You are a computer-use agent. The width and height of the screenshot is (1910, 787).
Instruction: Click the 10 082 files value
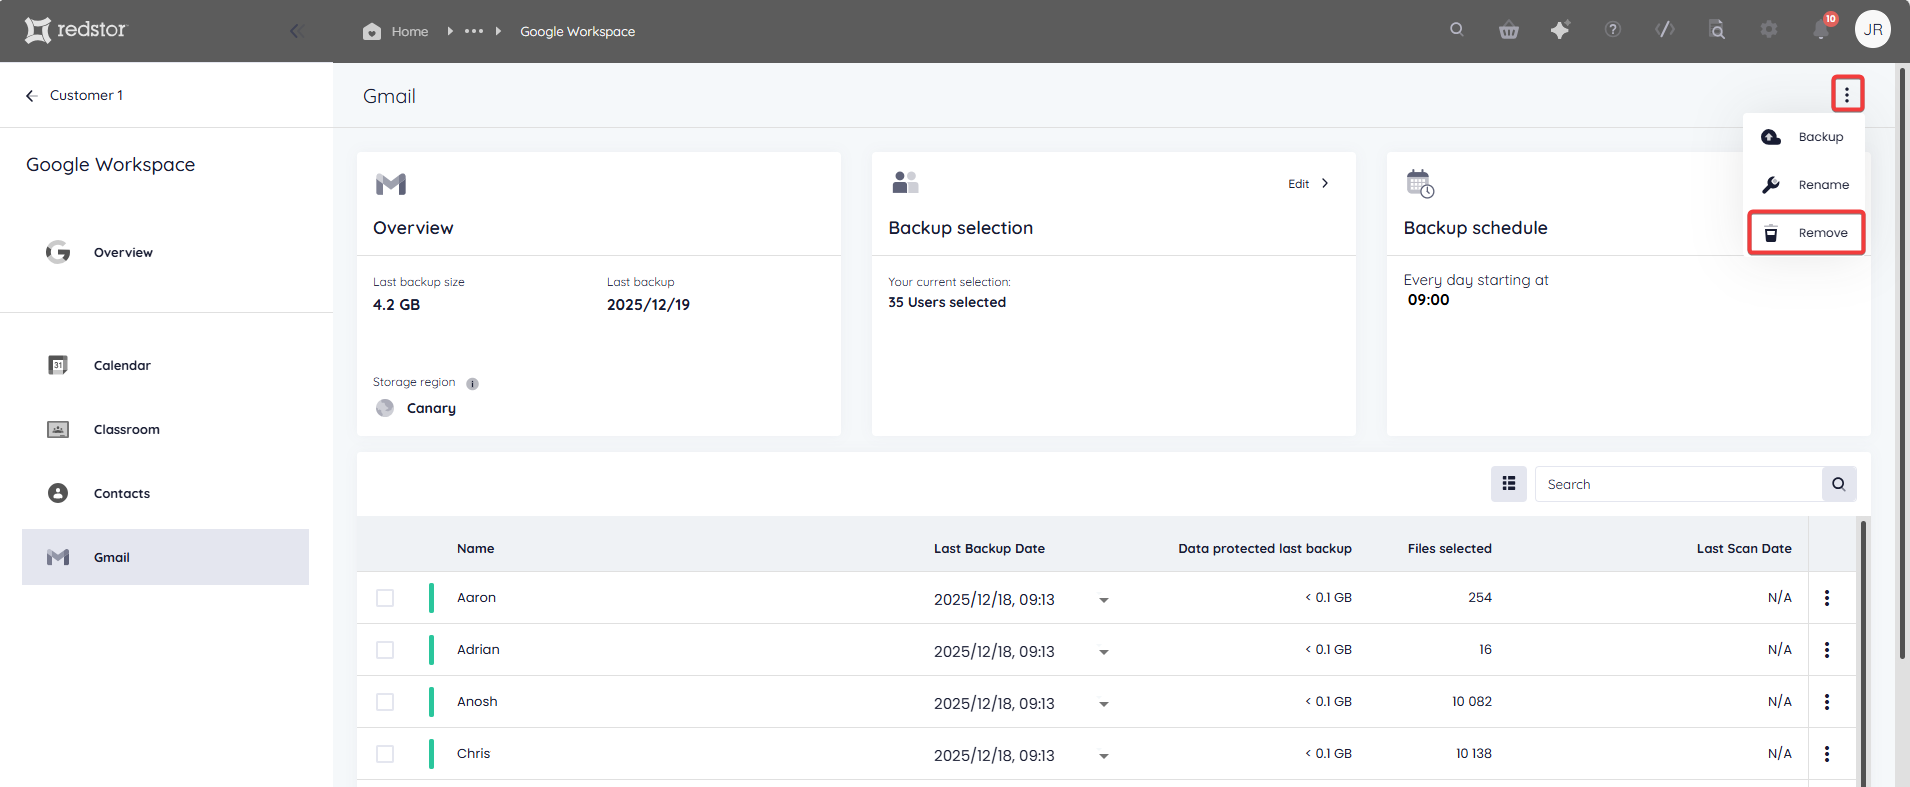[1471, 701]
